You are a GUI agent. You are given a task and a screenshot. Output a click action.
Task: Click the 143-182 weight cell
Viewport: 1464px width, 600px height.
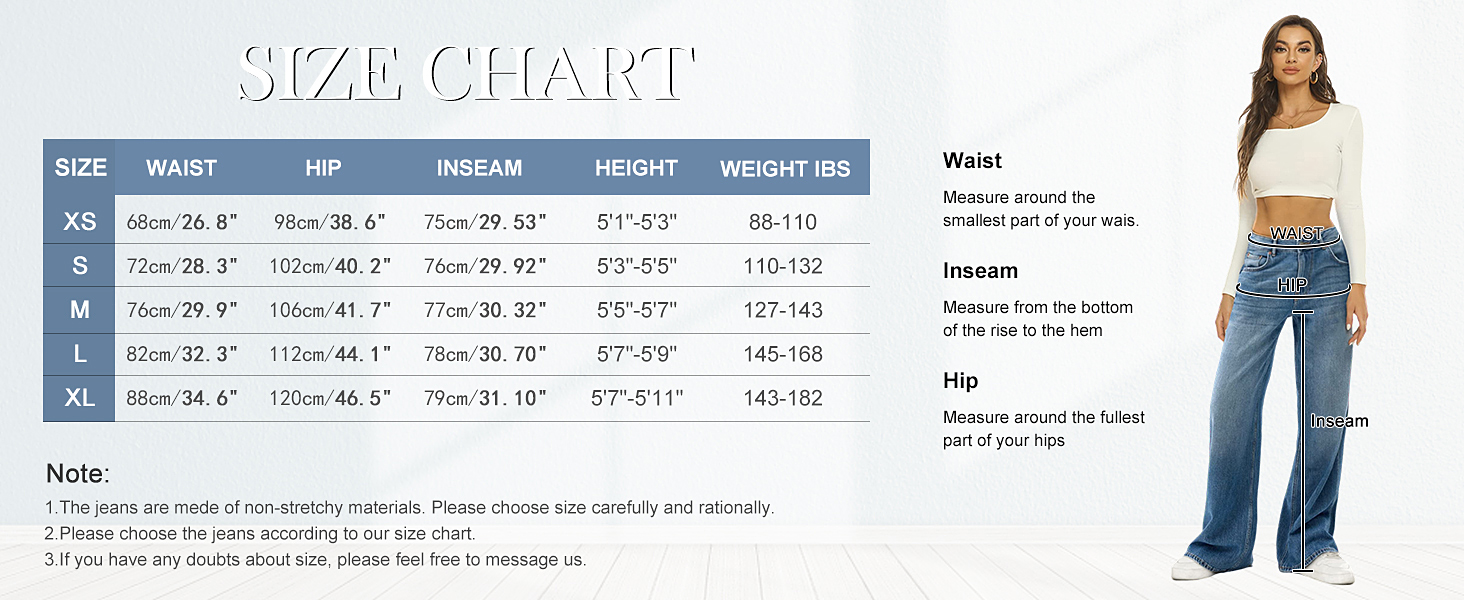click(x=783, y=398)
